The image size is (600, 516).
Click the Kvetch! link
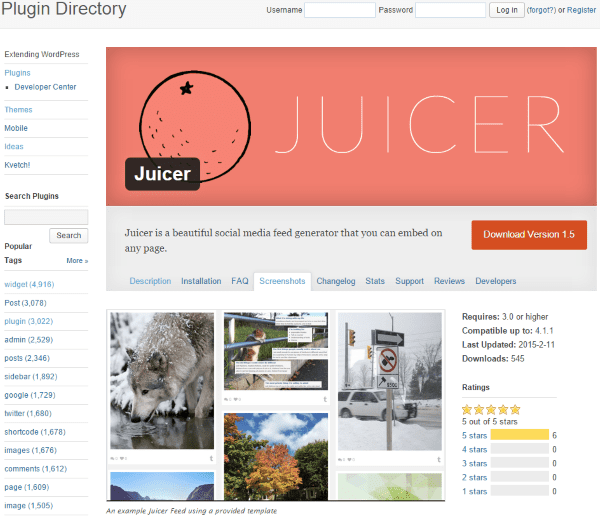[x=17, y=165]
